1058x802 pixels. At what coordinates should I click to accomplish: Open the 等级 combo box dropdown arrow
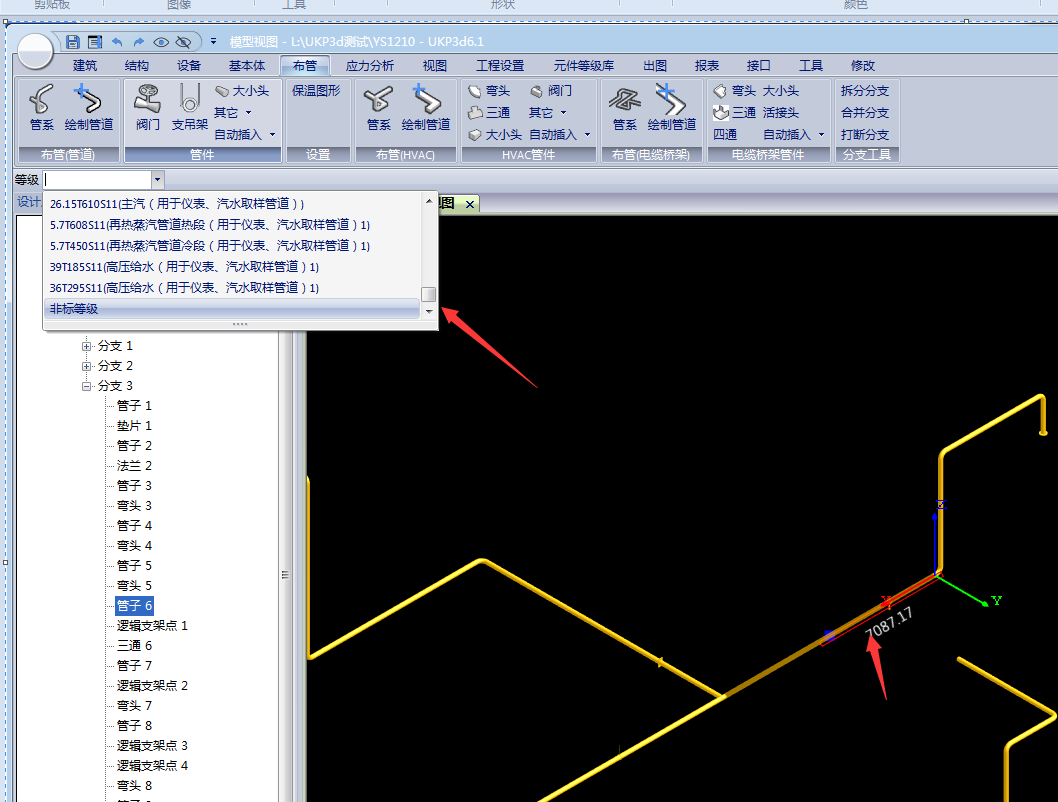point(157,179)
